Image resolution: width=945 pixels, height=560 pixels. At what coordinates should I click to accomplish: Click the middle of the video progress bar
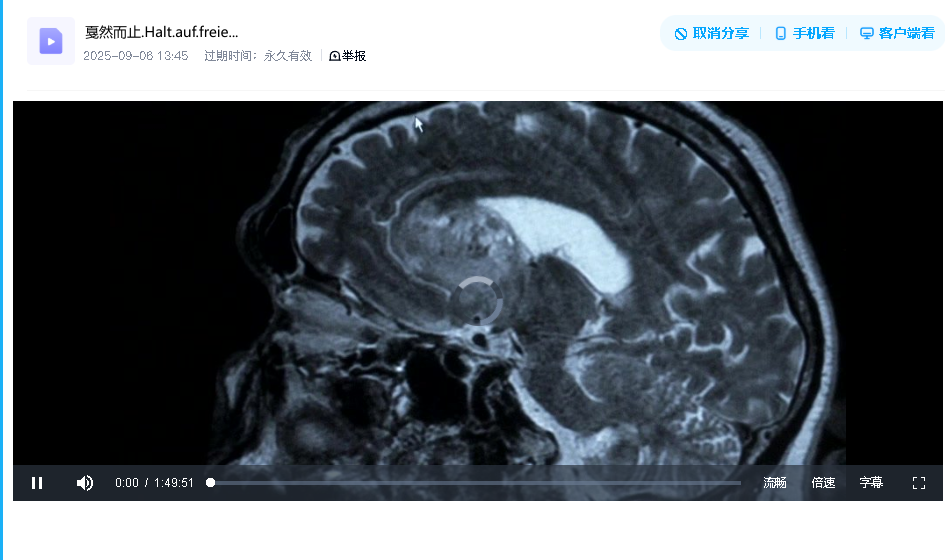point(476,483)
